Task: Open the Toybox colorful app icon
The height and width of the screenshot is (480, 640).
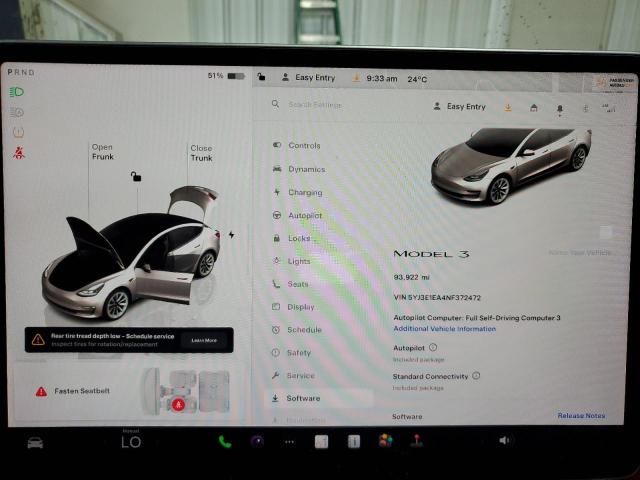Action: click(x=385, y=441)
